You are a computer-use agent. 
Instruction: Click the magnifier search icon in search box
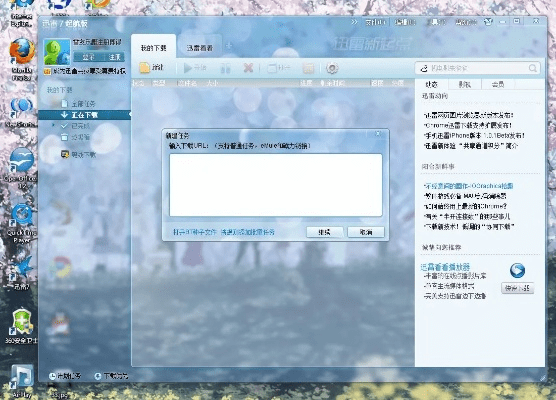point(533,68)
